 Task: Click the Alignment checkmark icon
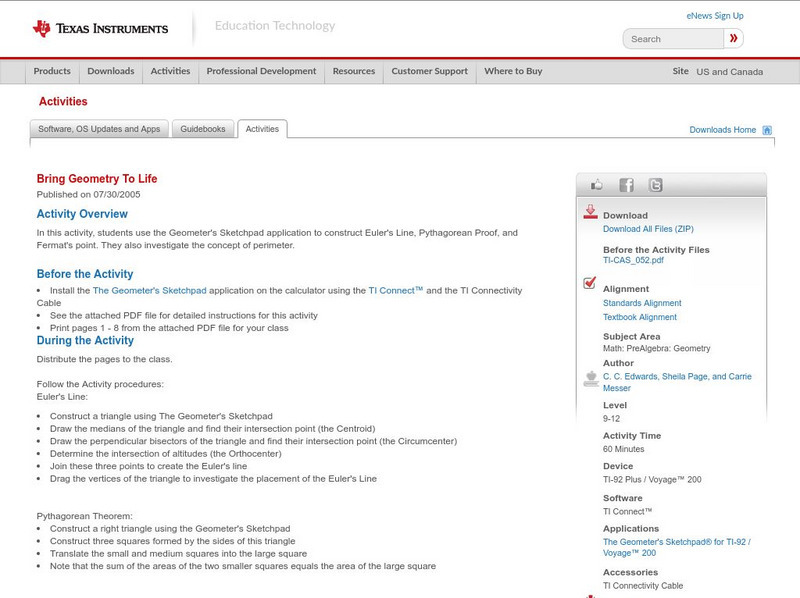(x=590, y=283)
